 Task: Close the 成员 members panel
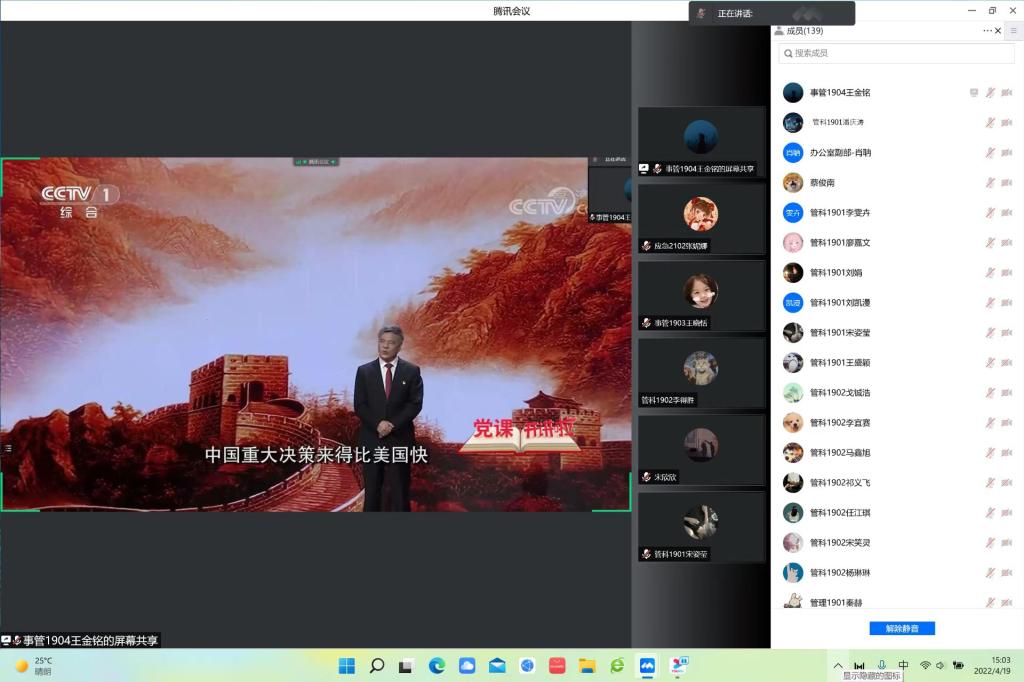click(998, 31)
